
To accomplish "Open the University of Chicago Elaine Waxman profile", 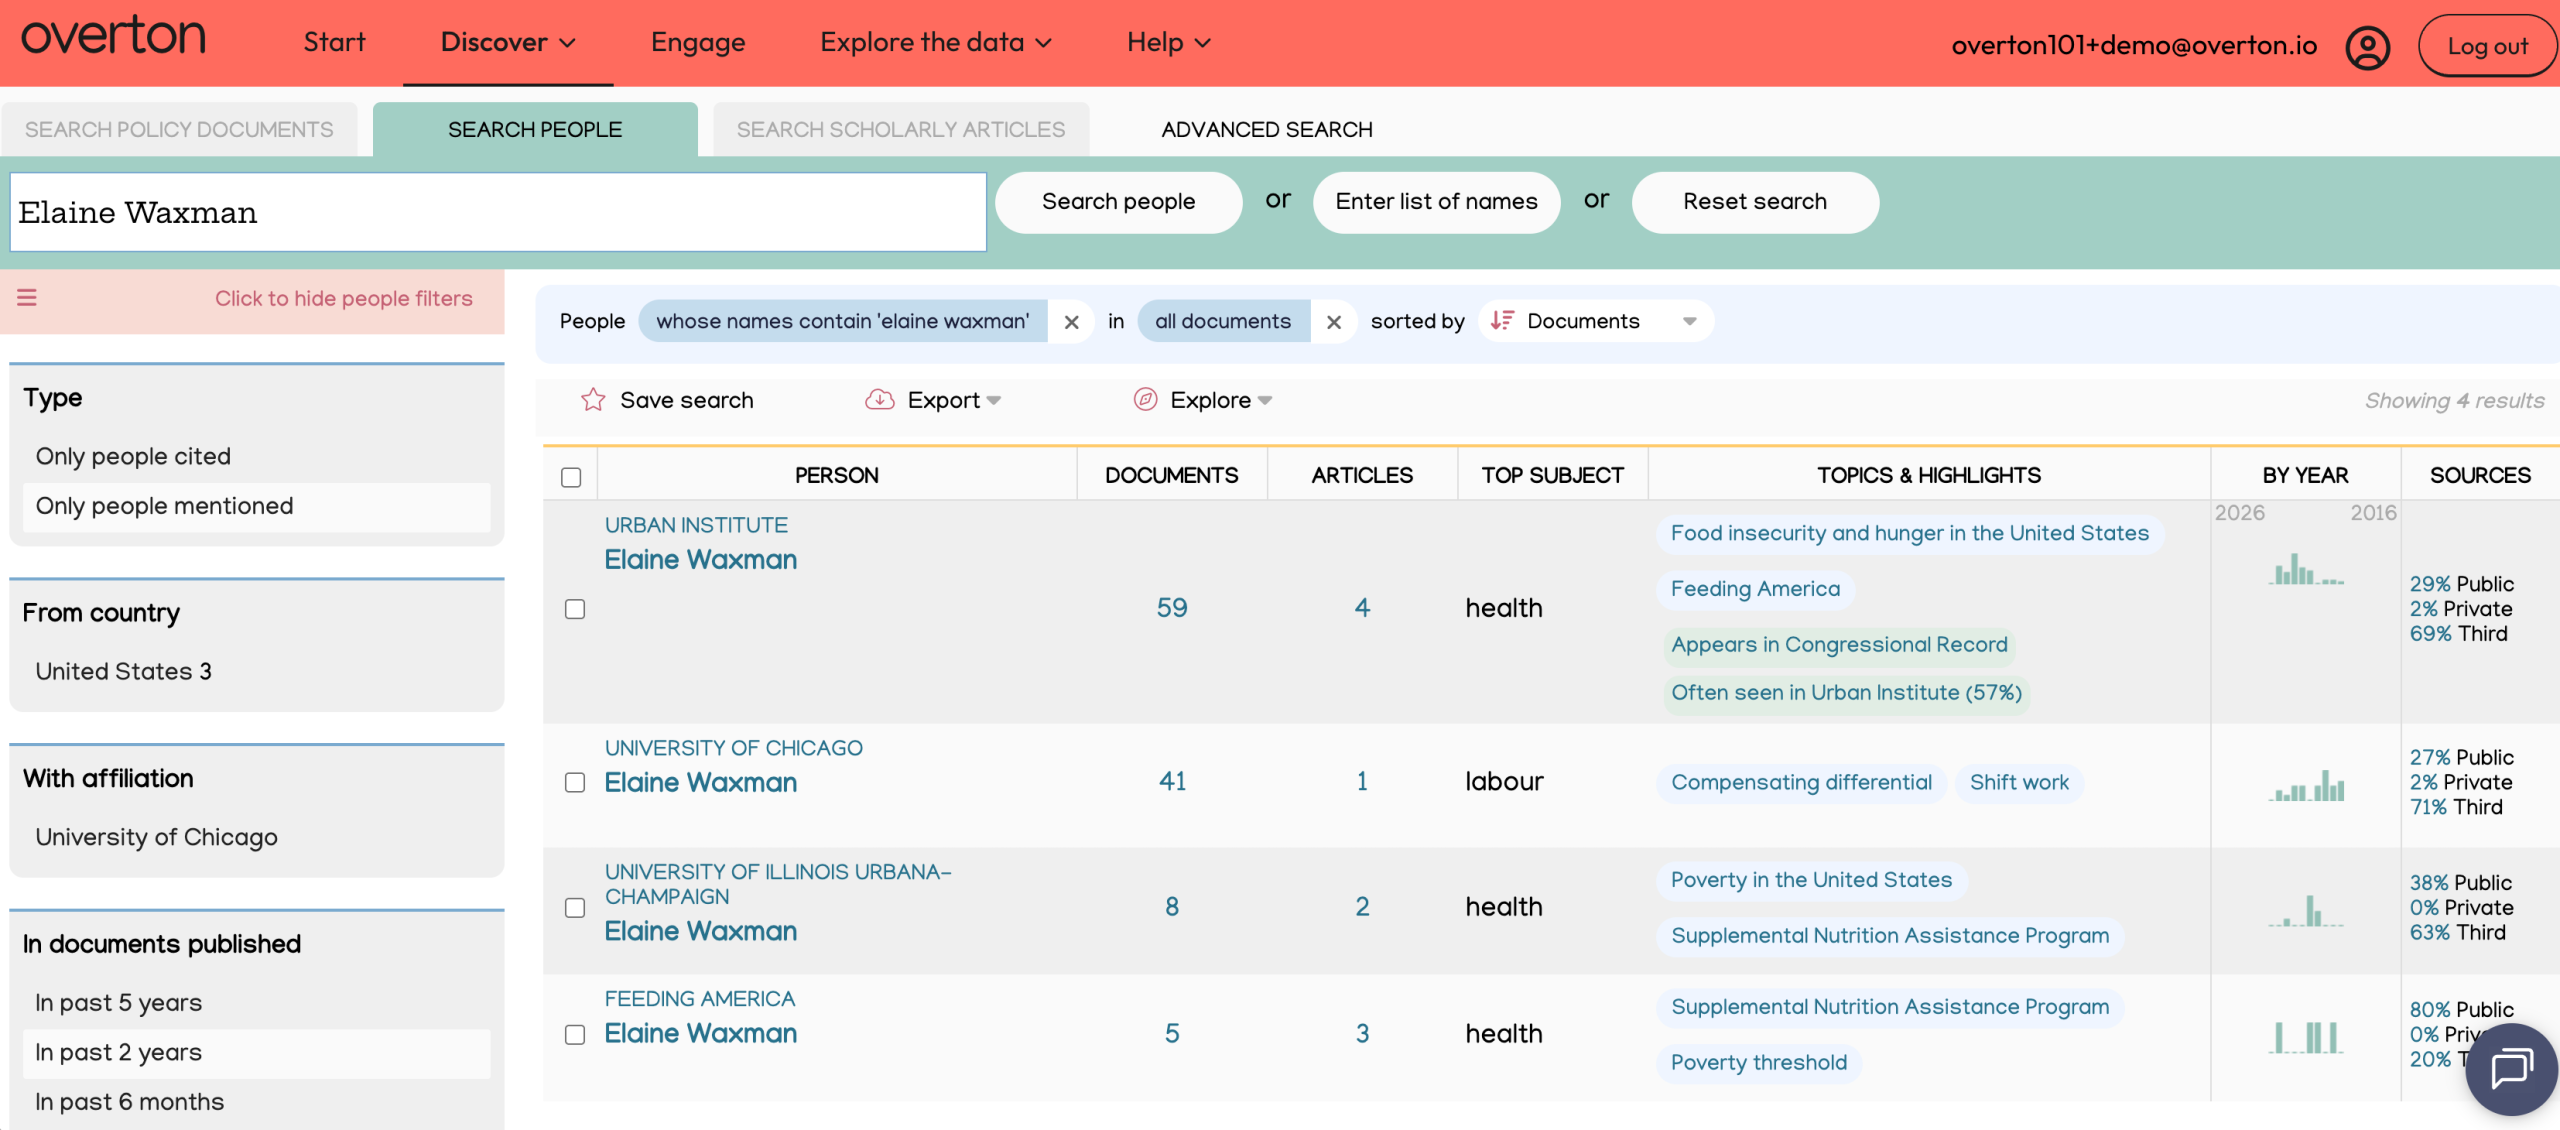I will tap(700, 781).
